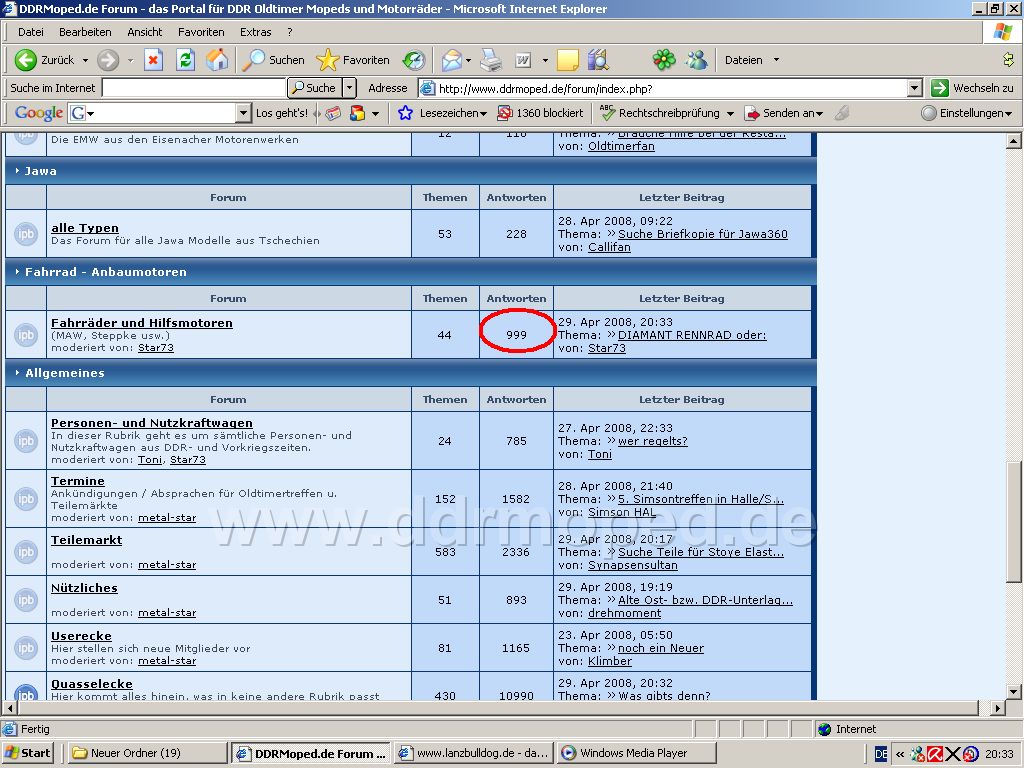Open the Mail envelope icon
1024x768 pixels.
(x=451, y=60)
